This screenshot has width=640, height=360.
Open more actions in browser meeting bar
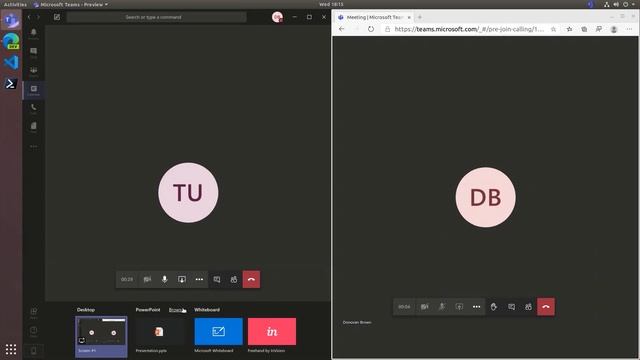[x=476, y=307]
